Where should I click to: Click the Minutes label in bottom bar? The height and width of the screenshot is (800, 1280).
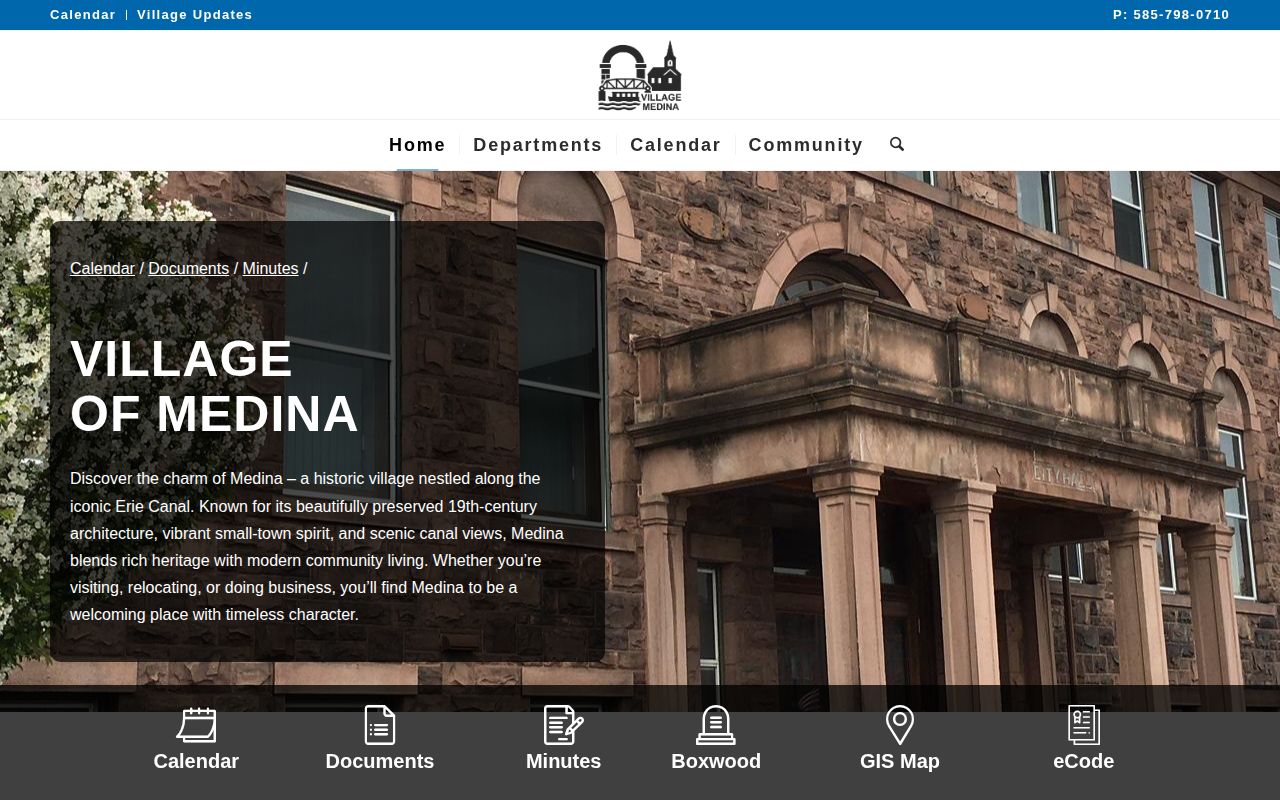point(564,761)
